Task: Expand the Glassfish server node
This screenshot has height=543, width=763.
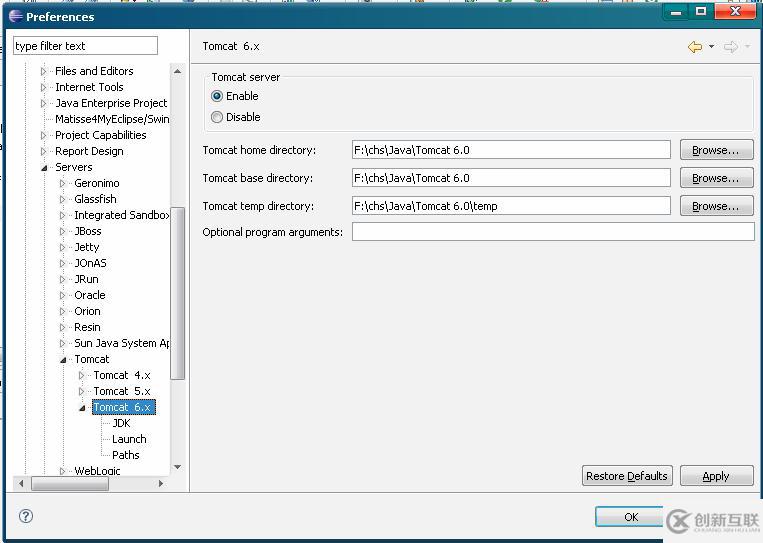Action: click(62, 199)
